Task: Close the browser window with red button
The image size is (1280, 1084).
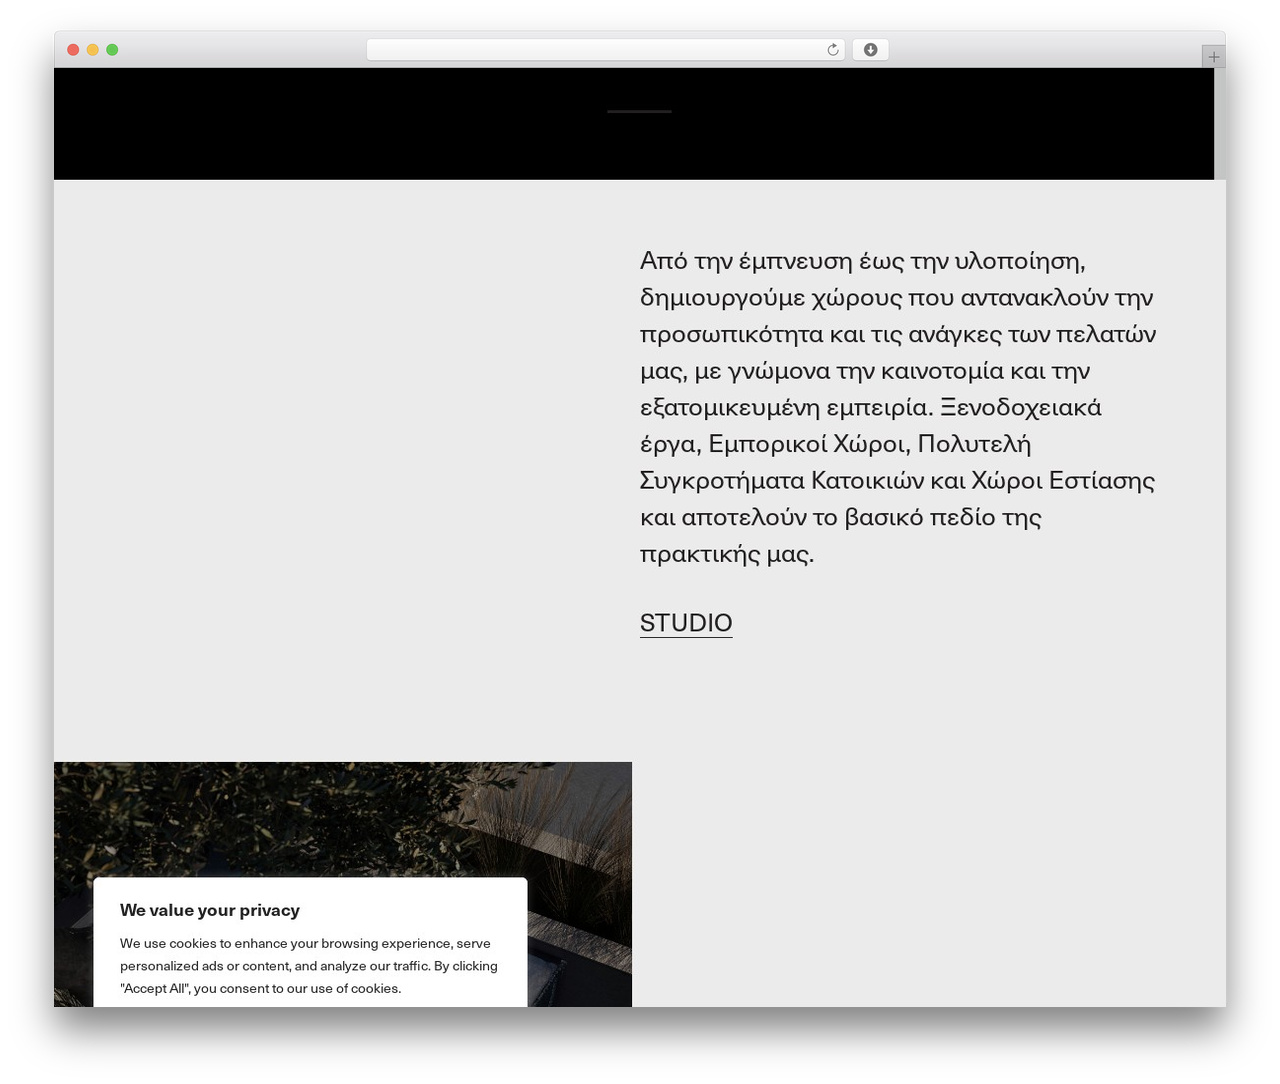Action: tap(73, 50)
